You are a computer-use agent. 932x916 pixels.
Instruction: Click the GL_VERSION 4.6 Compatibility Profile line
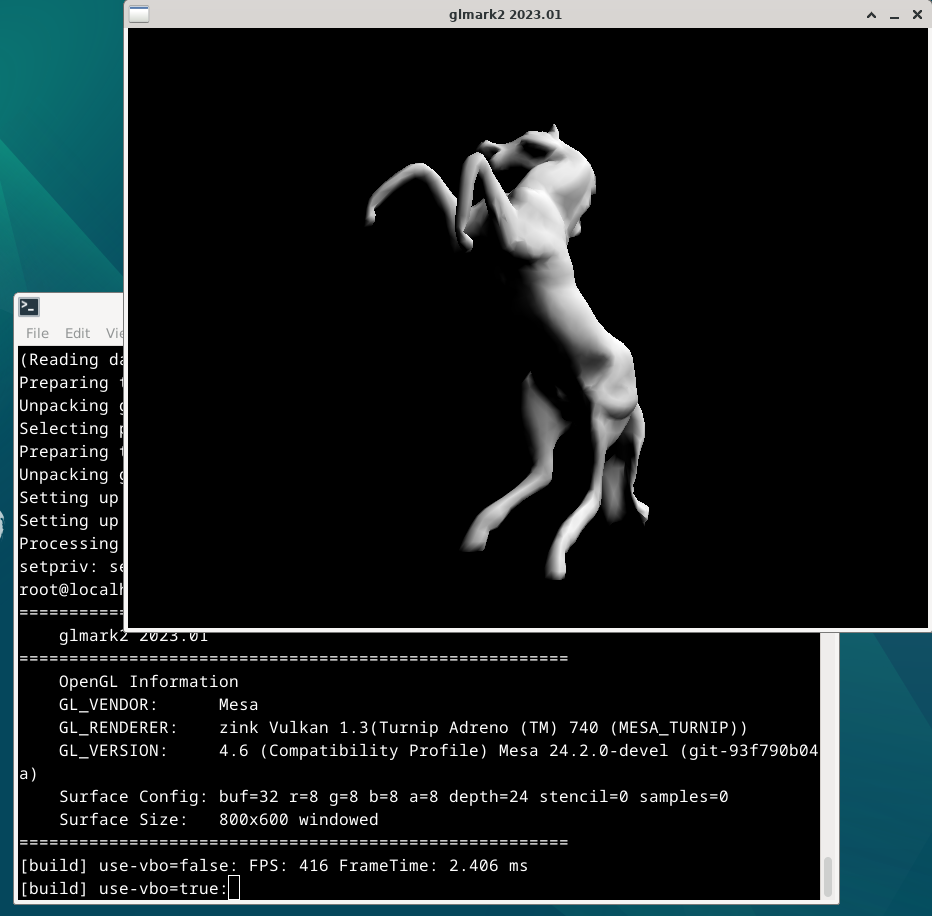coord(438,751)
